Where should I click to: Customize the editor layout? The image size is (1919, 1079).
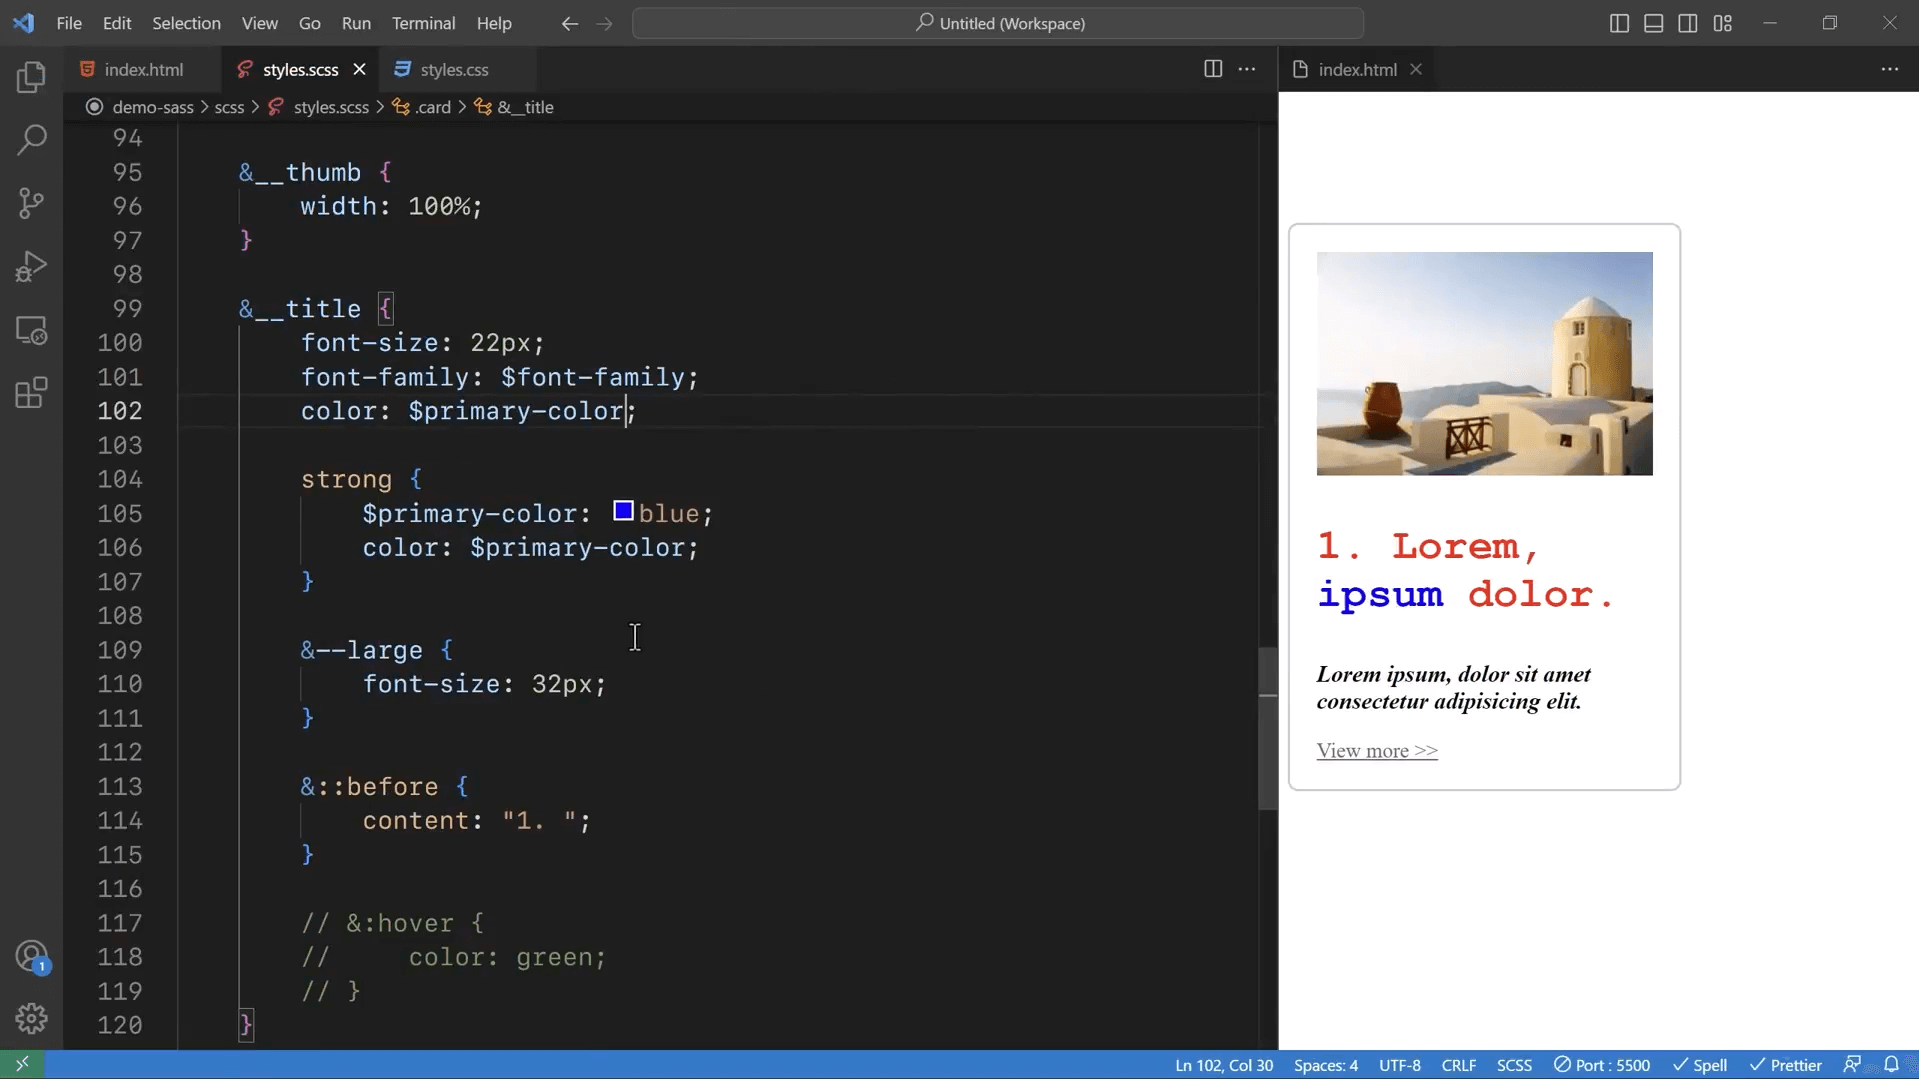tap(1722, 23)
